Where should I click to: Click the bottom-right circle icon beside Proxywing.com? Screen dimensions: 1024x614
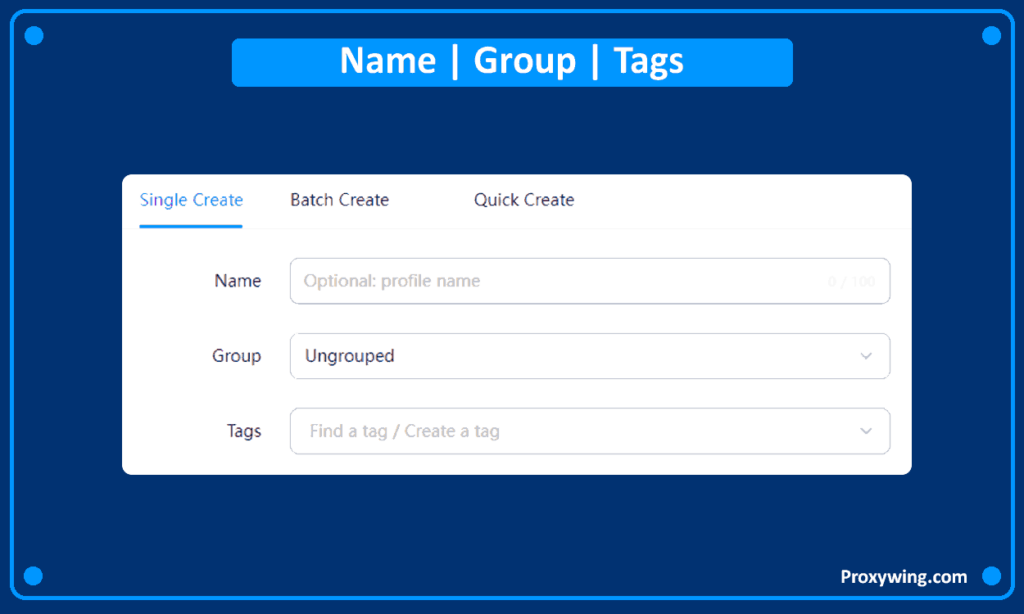(x=991, y=576)
